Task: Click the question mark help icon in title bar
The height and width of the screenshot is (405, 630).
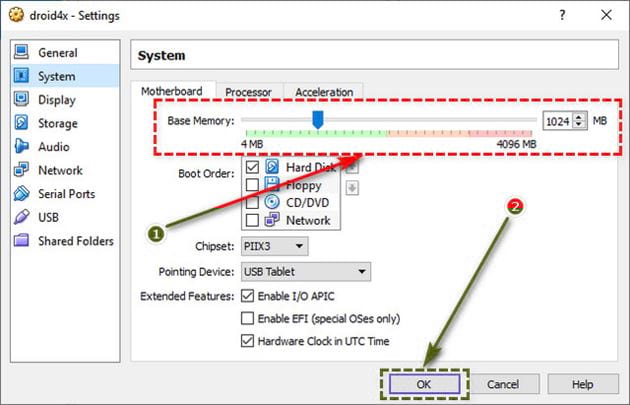Action: click(x=562, y=15)
